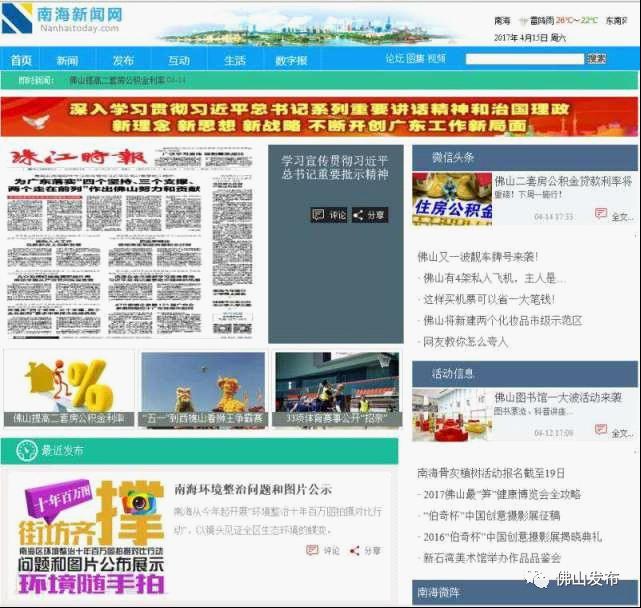Open link 佛山将新建两个化妆品市级示范区
Viewport: 641px width, 608px height.
(x=502, y=320)
